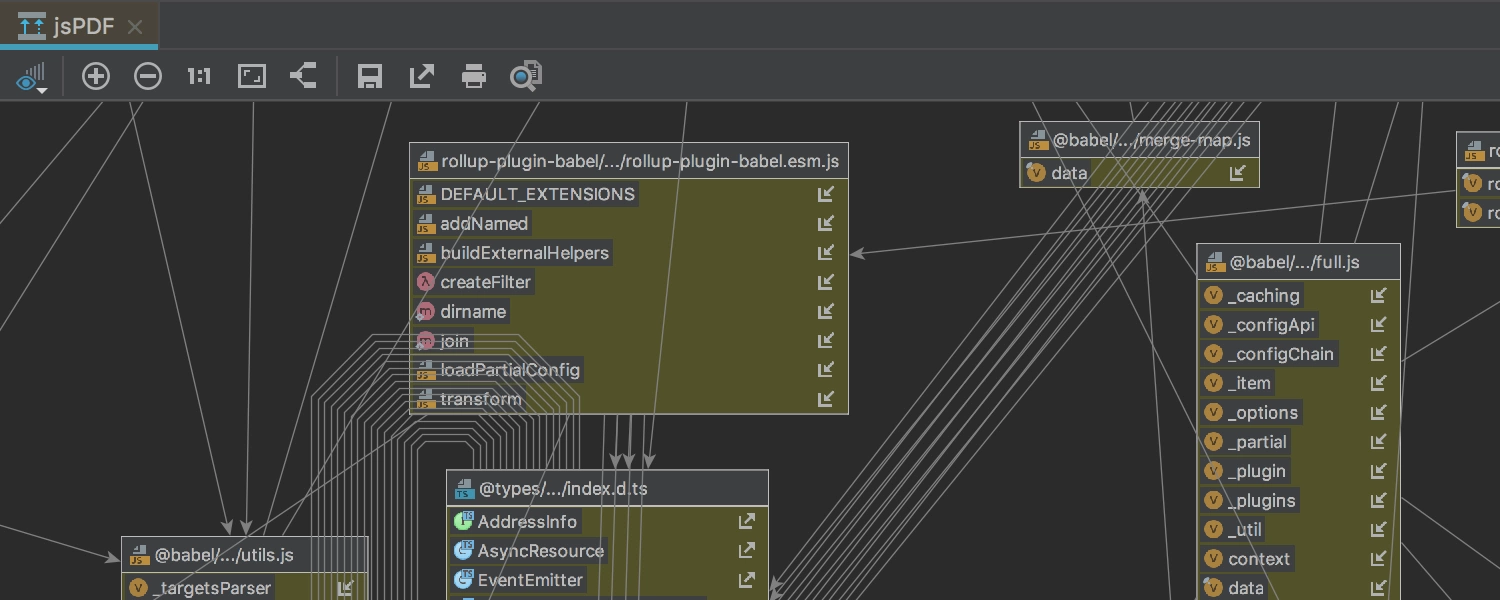Select the DEFAULT_EXTENSIONS row
Image resolution: width=1500 pixels, height=600 pixels.
629,194
